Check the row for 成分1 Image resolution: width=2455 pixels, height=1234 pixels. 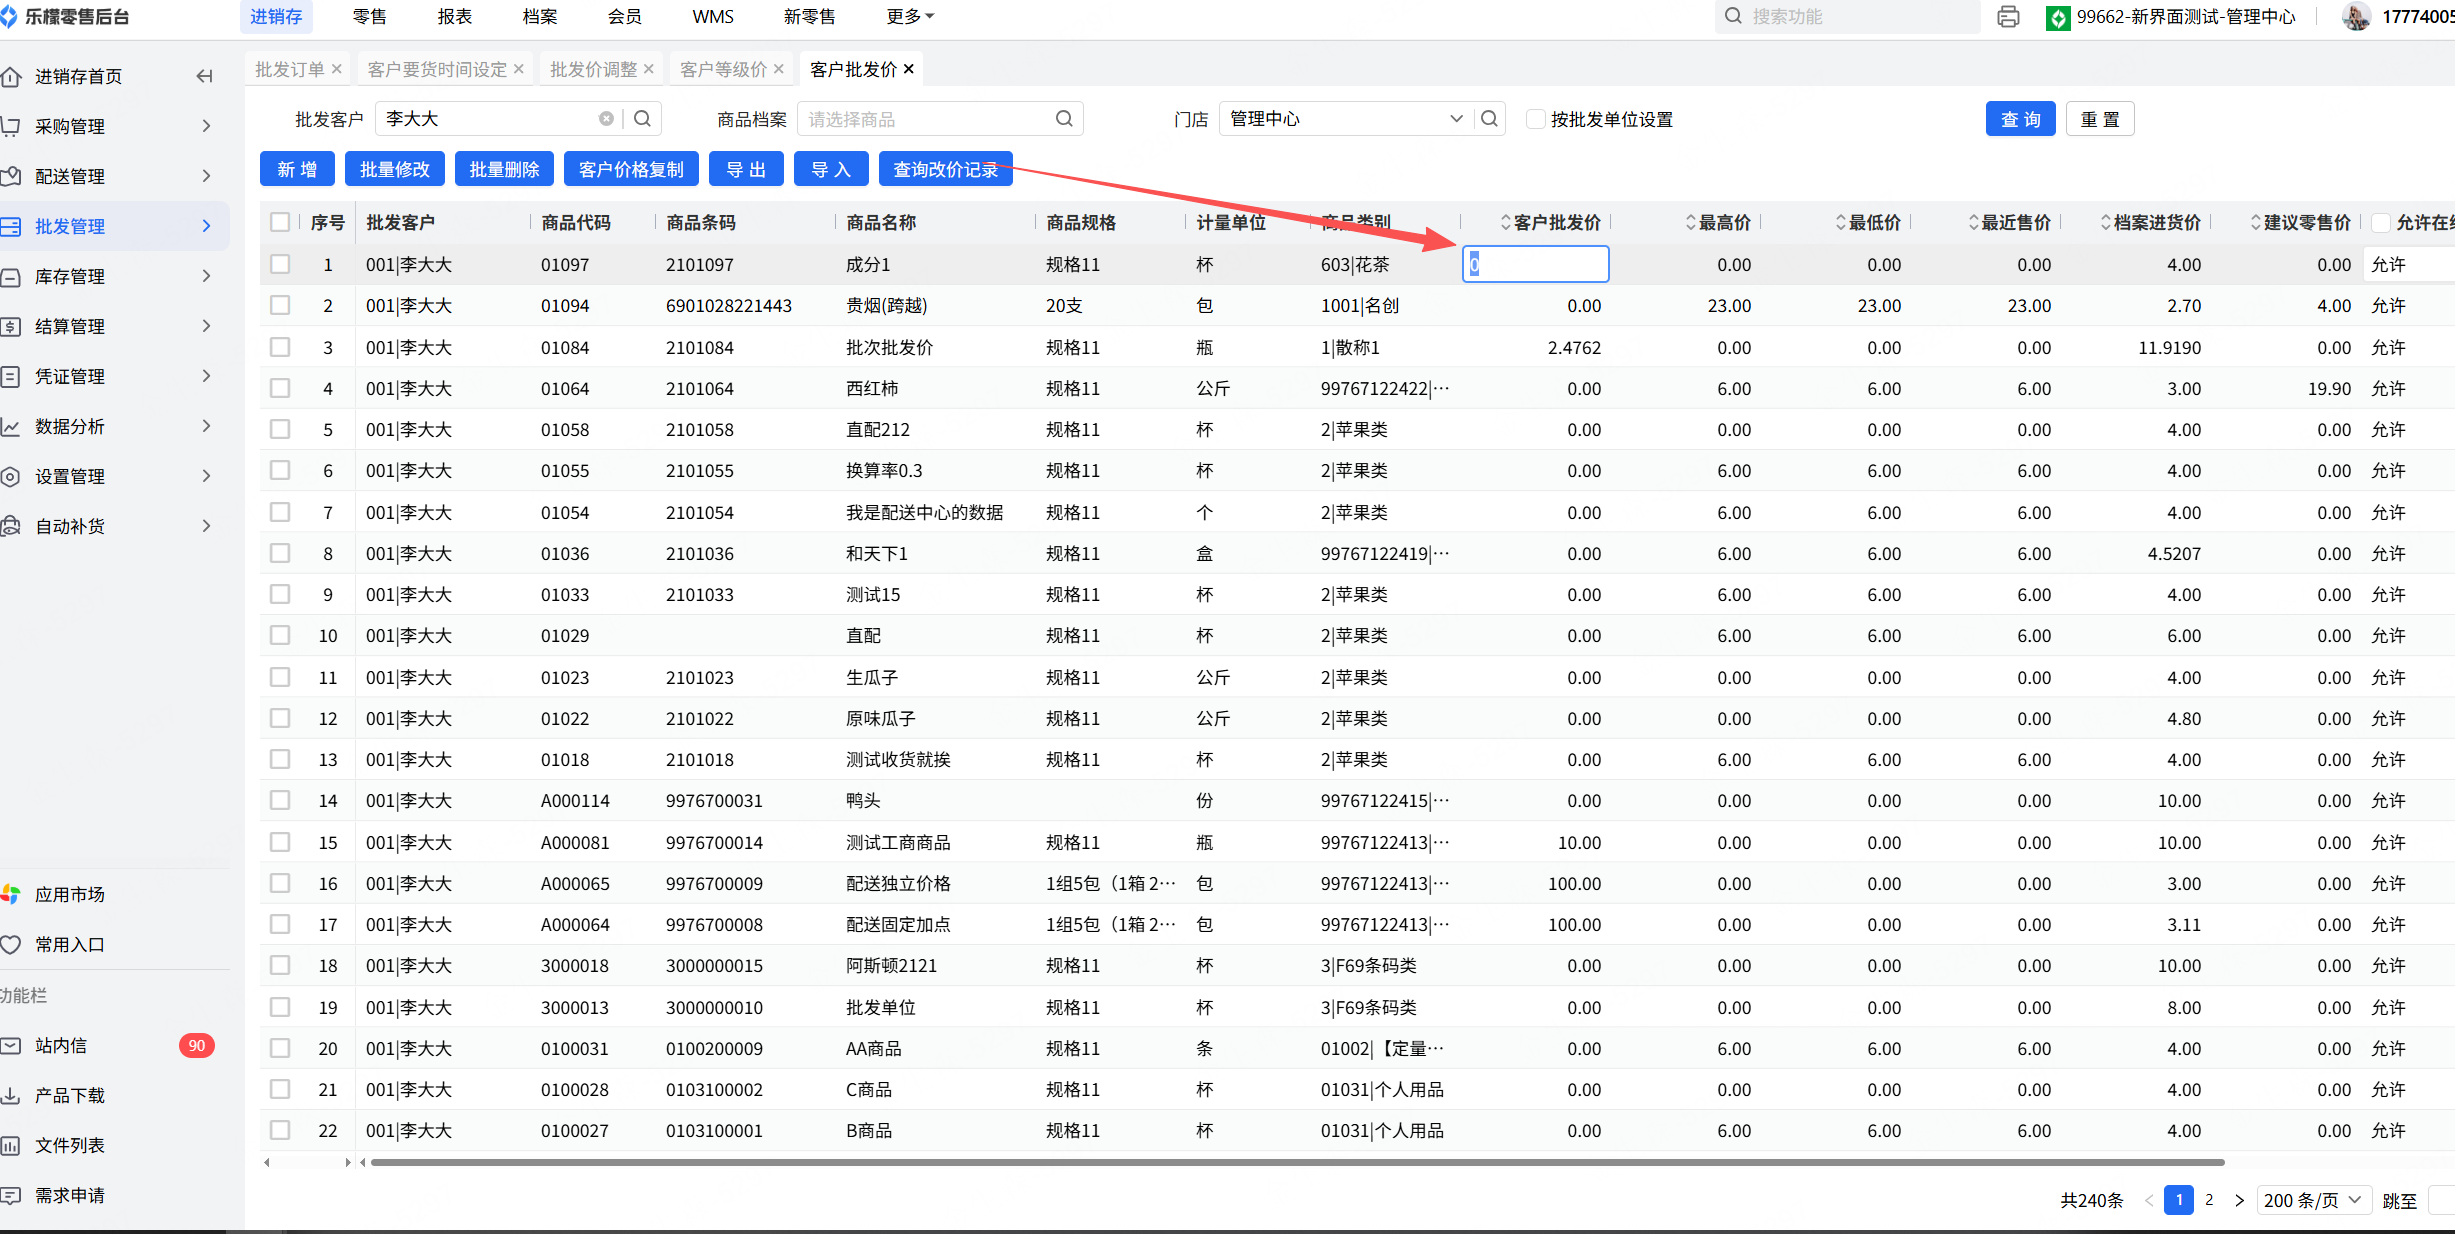point(280,264)
